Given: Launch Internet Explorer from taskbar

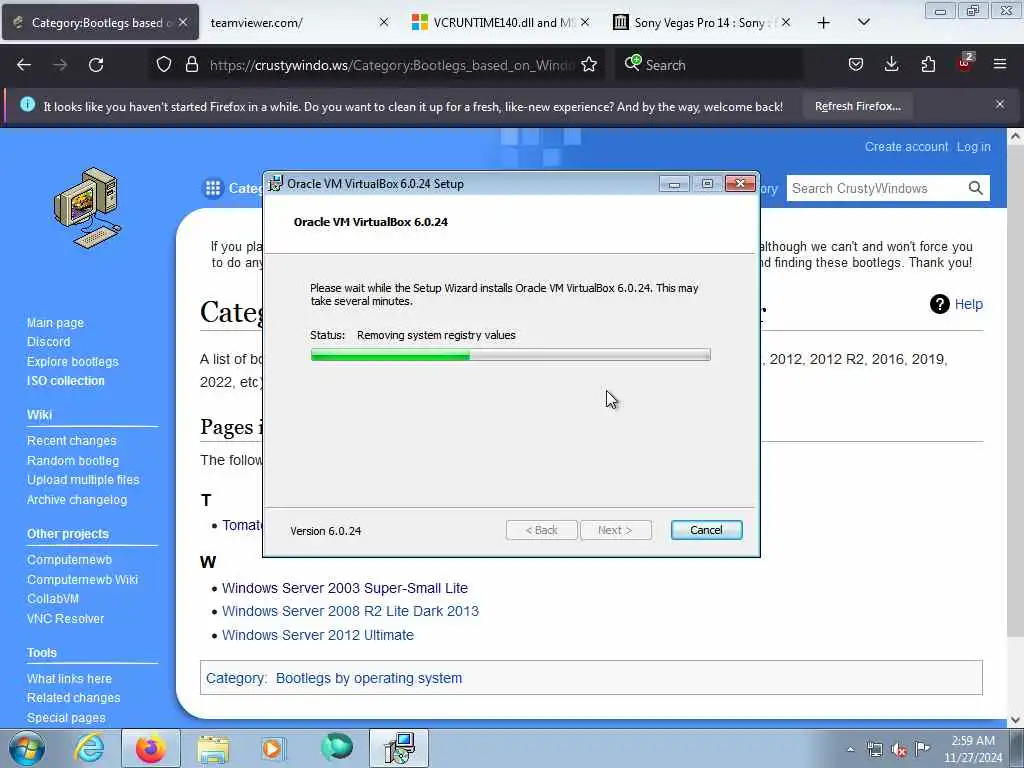Looking at the screenshot, I should click(89, 748).
